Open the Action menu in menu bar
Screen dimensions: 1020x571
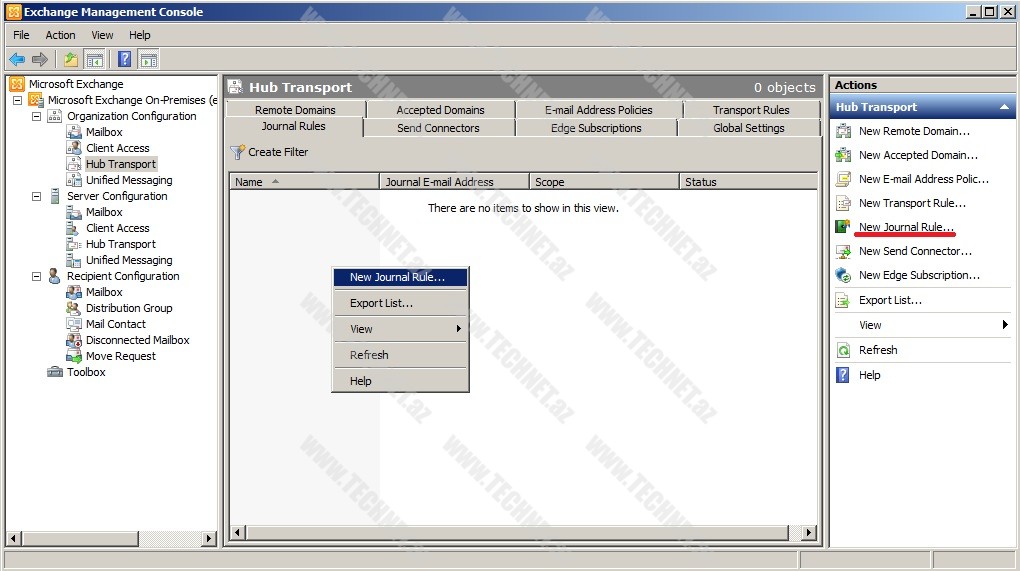pos(60,35)
